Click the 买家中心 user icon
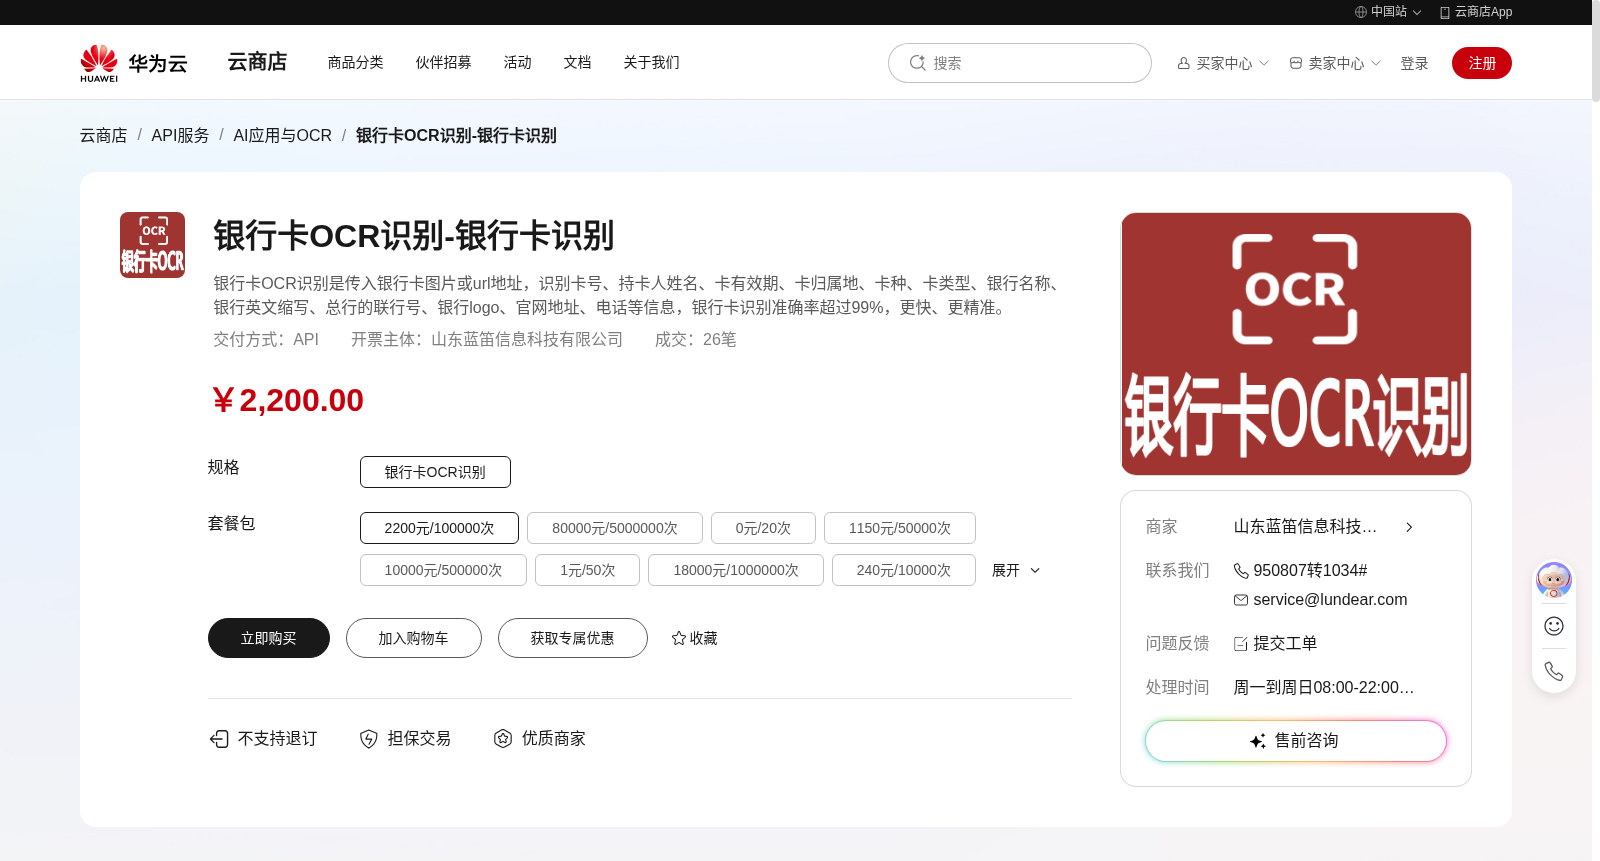 1183,63
